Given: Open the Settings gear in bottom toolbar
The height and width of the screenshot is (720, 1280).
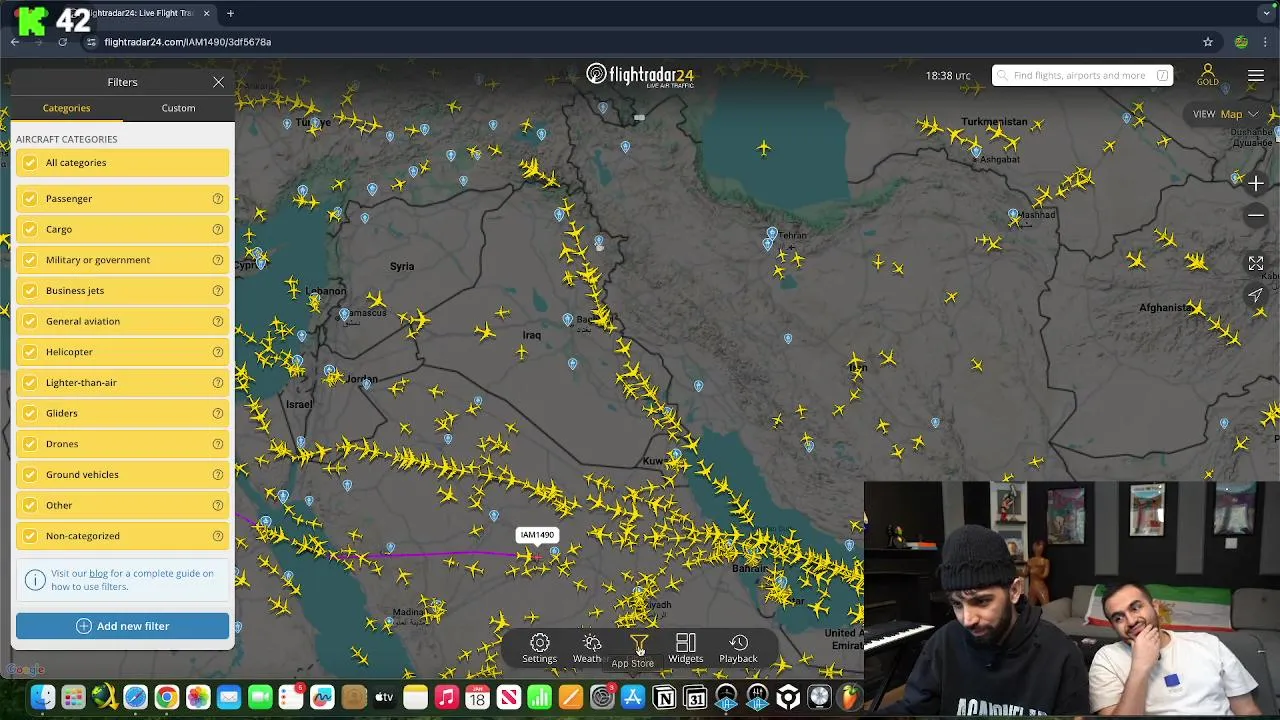Looking at the screenshot, I should (x=539, y=648).
